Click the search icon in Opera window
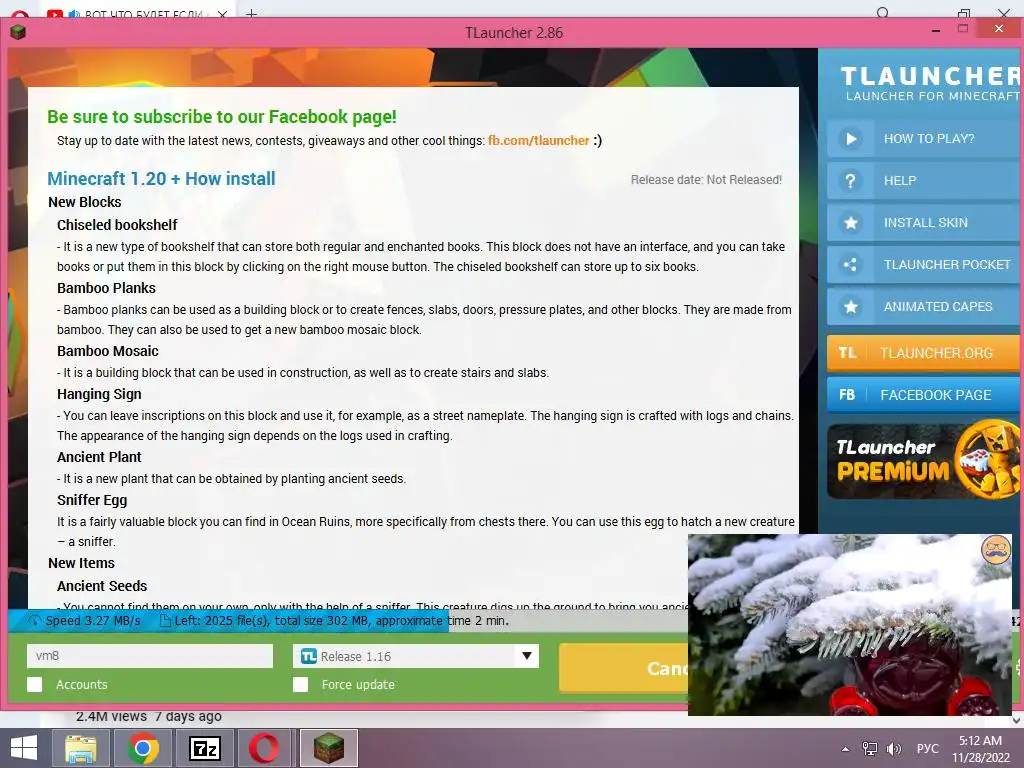Image resolution: width=1024 pixels, height=768 pixels. [x=883, y=13]
